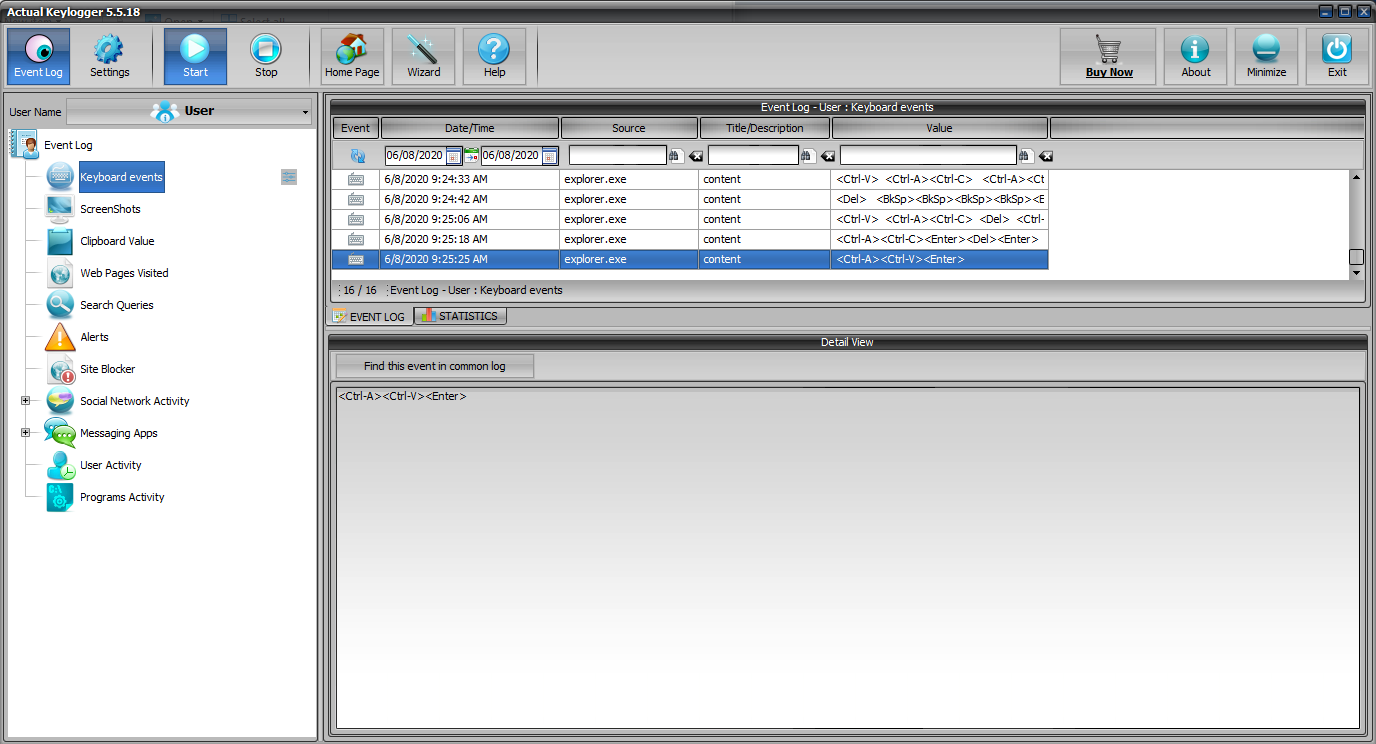Click the end date filter field
This screenshot has height=744, width=1376.
511,155
